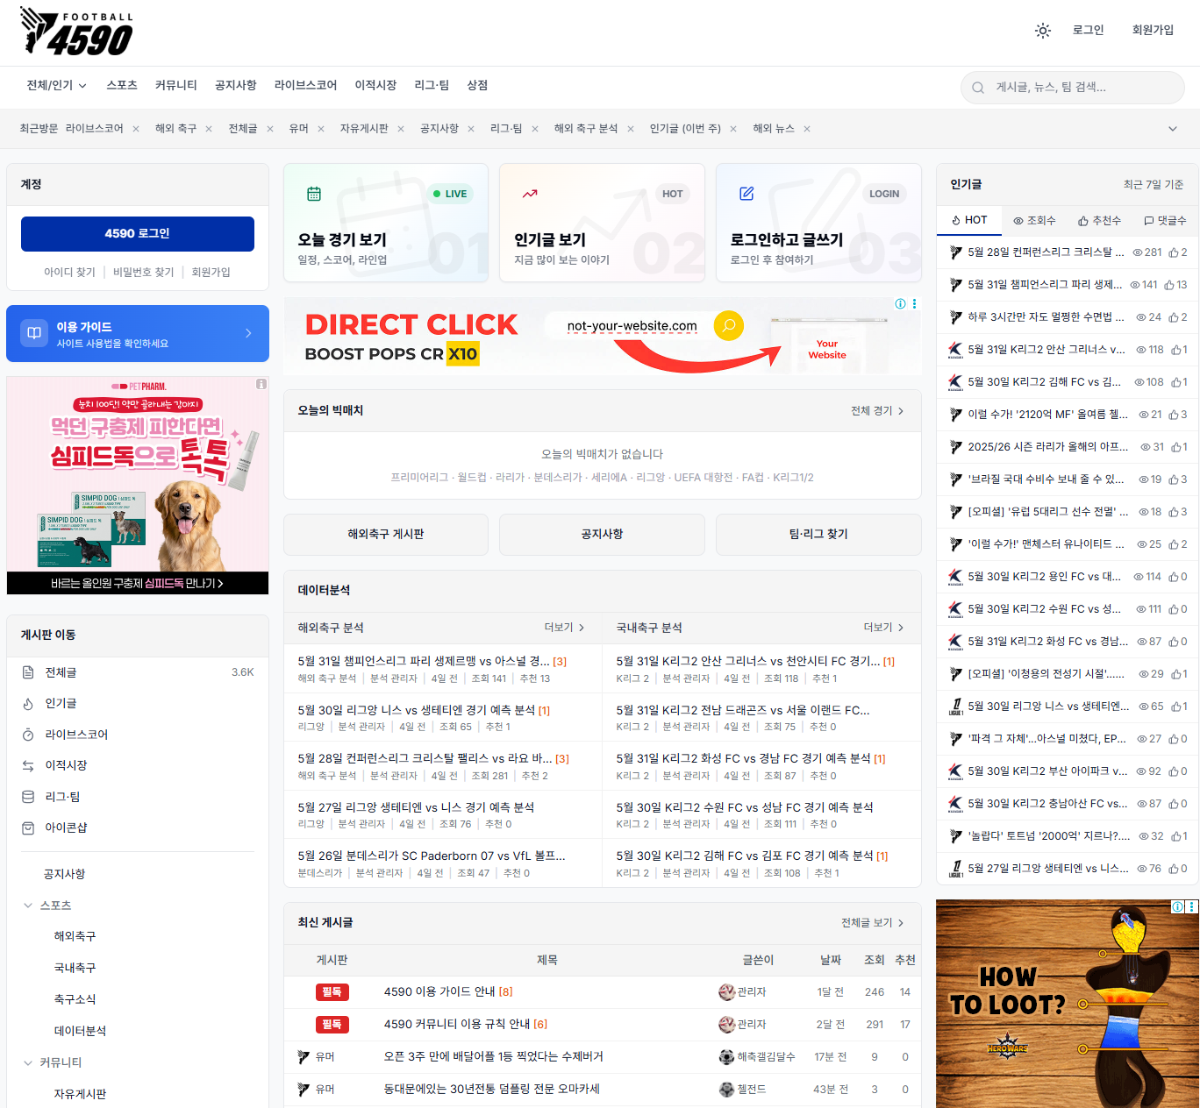This screenshot has width=1200, height=1108.
Task: Remove the 해외 축구 recent-visit tag
Action: [x=209, y=129]
